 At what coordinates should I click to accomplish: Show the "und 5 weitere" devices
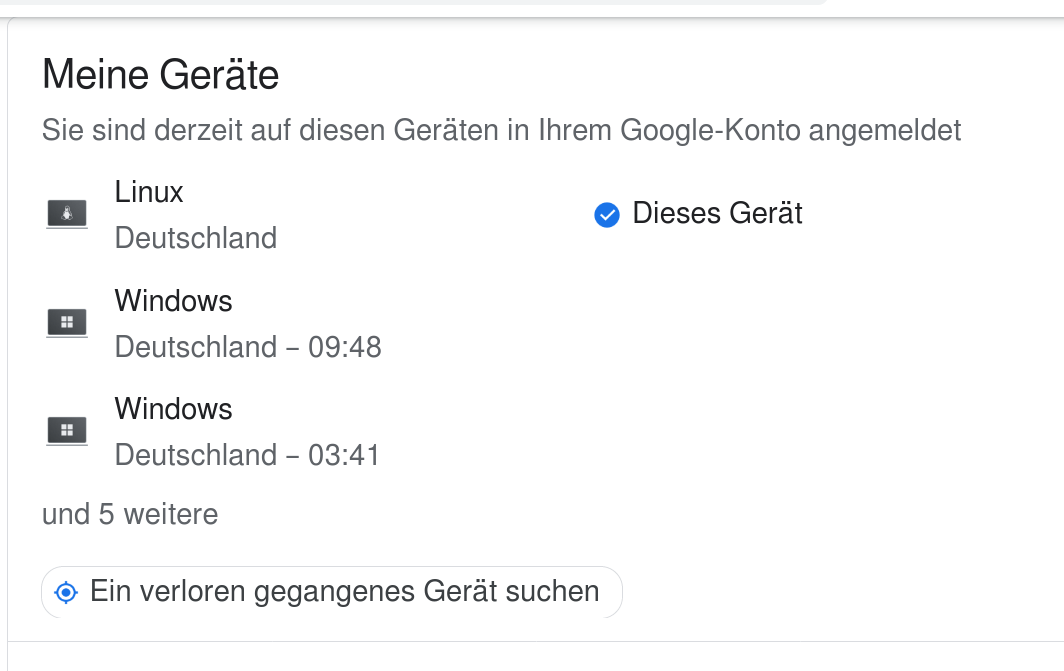pyautogui.click(x=130, y=515)
